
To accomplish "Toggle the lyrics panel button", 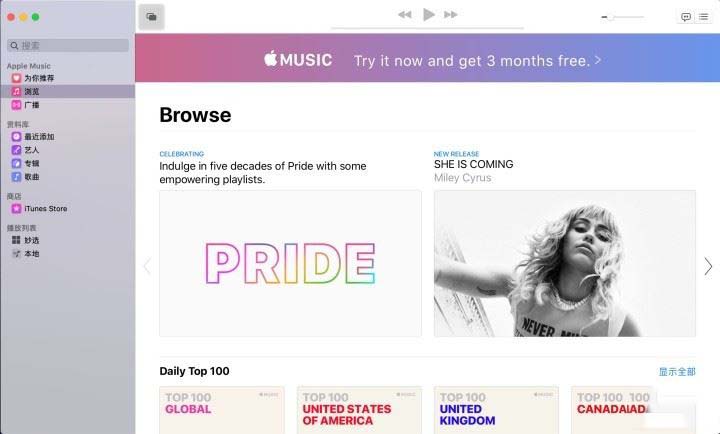I will pos(686,17).
